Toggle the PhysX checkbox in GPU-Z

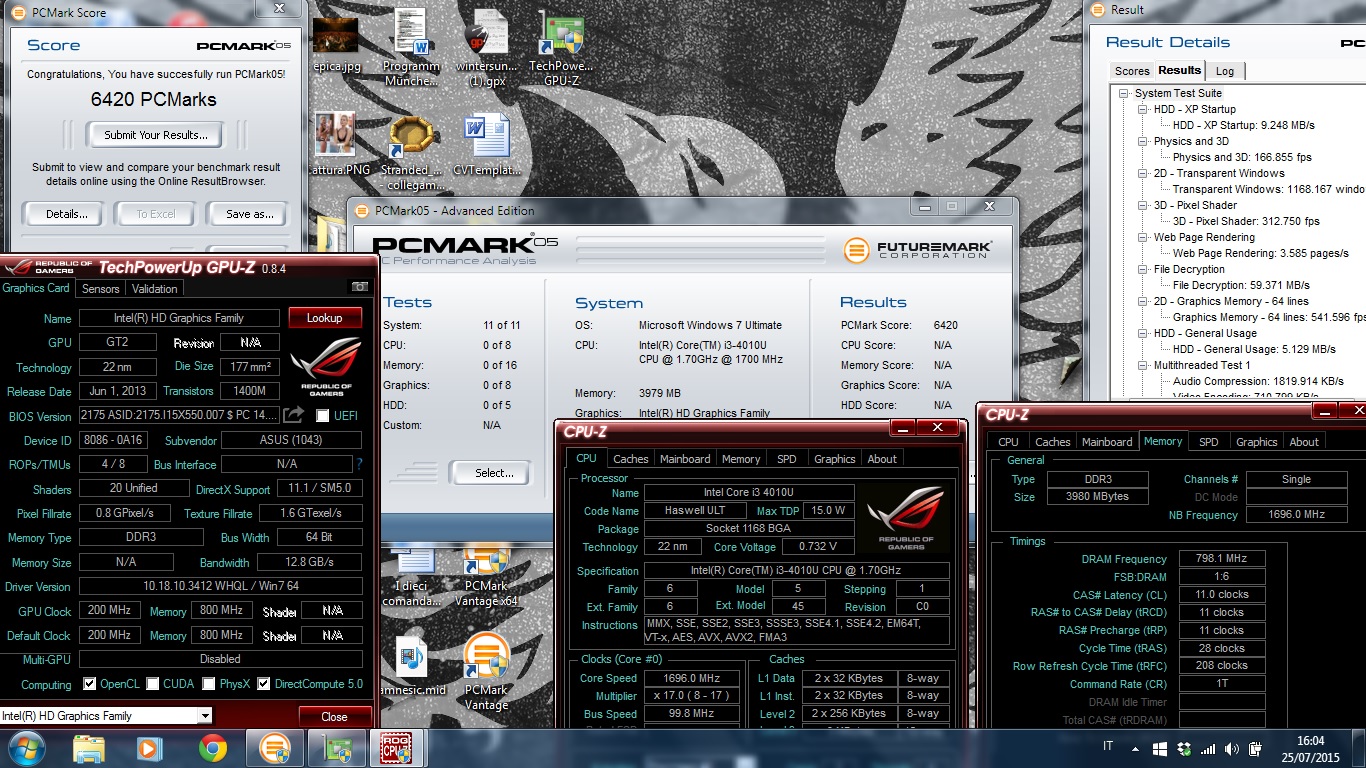pos(209,684)
